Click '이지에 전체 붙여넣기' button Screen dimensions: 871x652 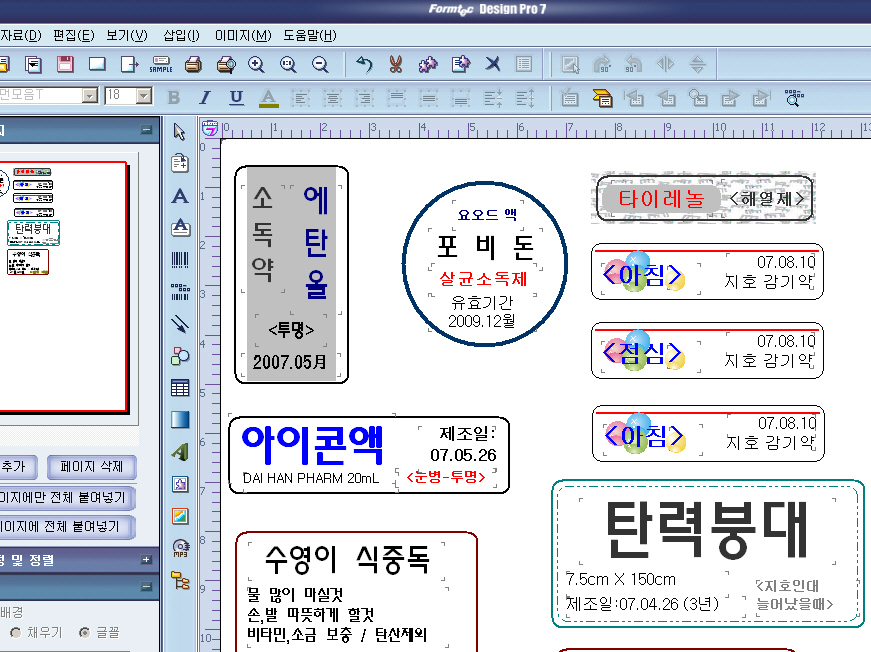click(66, 526)
